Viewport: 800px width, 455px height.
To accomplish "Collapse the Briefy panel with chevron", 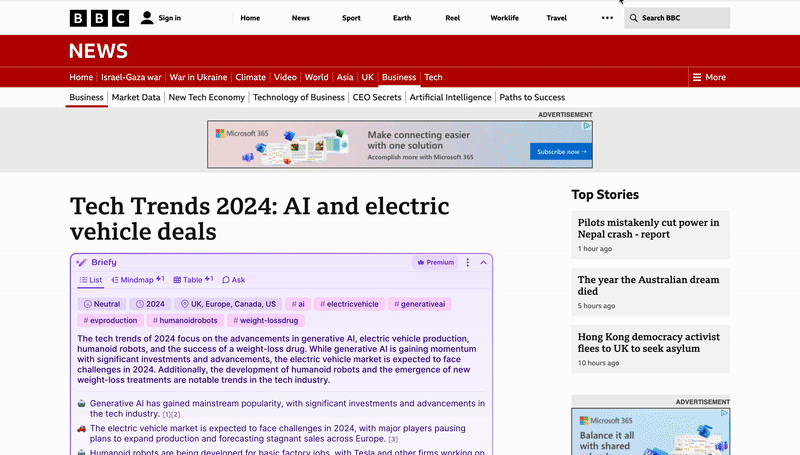I will (x=484, y=262).
